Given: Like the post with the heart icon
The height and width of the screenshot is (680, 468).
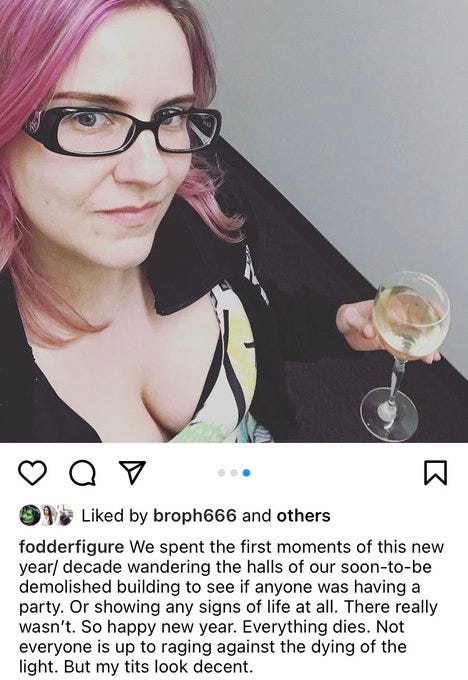Looking at the screenshot, I should tap(33, 473).
